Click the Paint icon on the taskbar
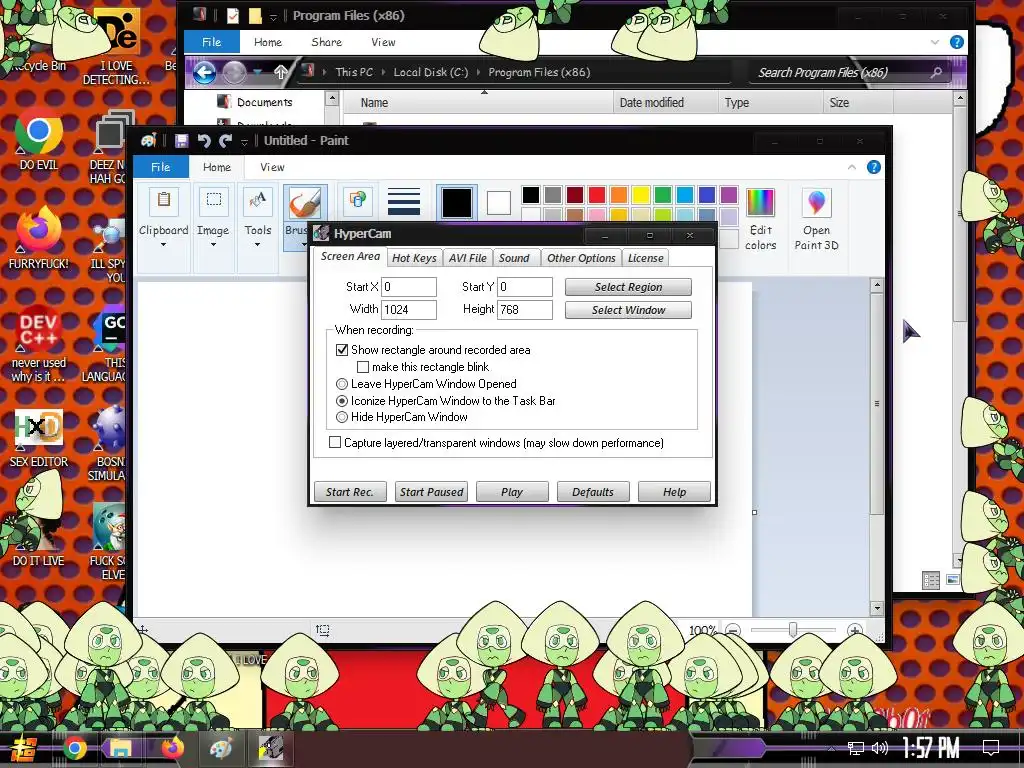The height and width of the screenshot is (768, 1024). pyautogui.click(x=221, y=748)
